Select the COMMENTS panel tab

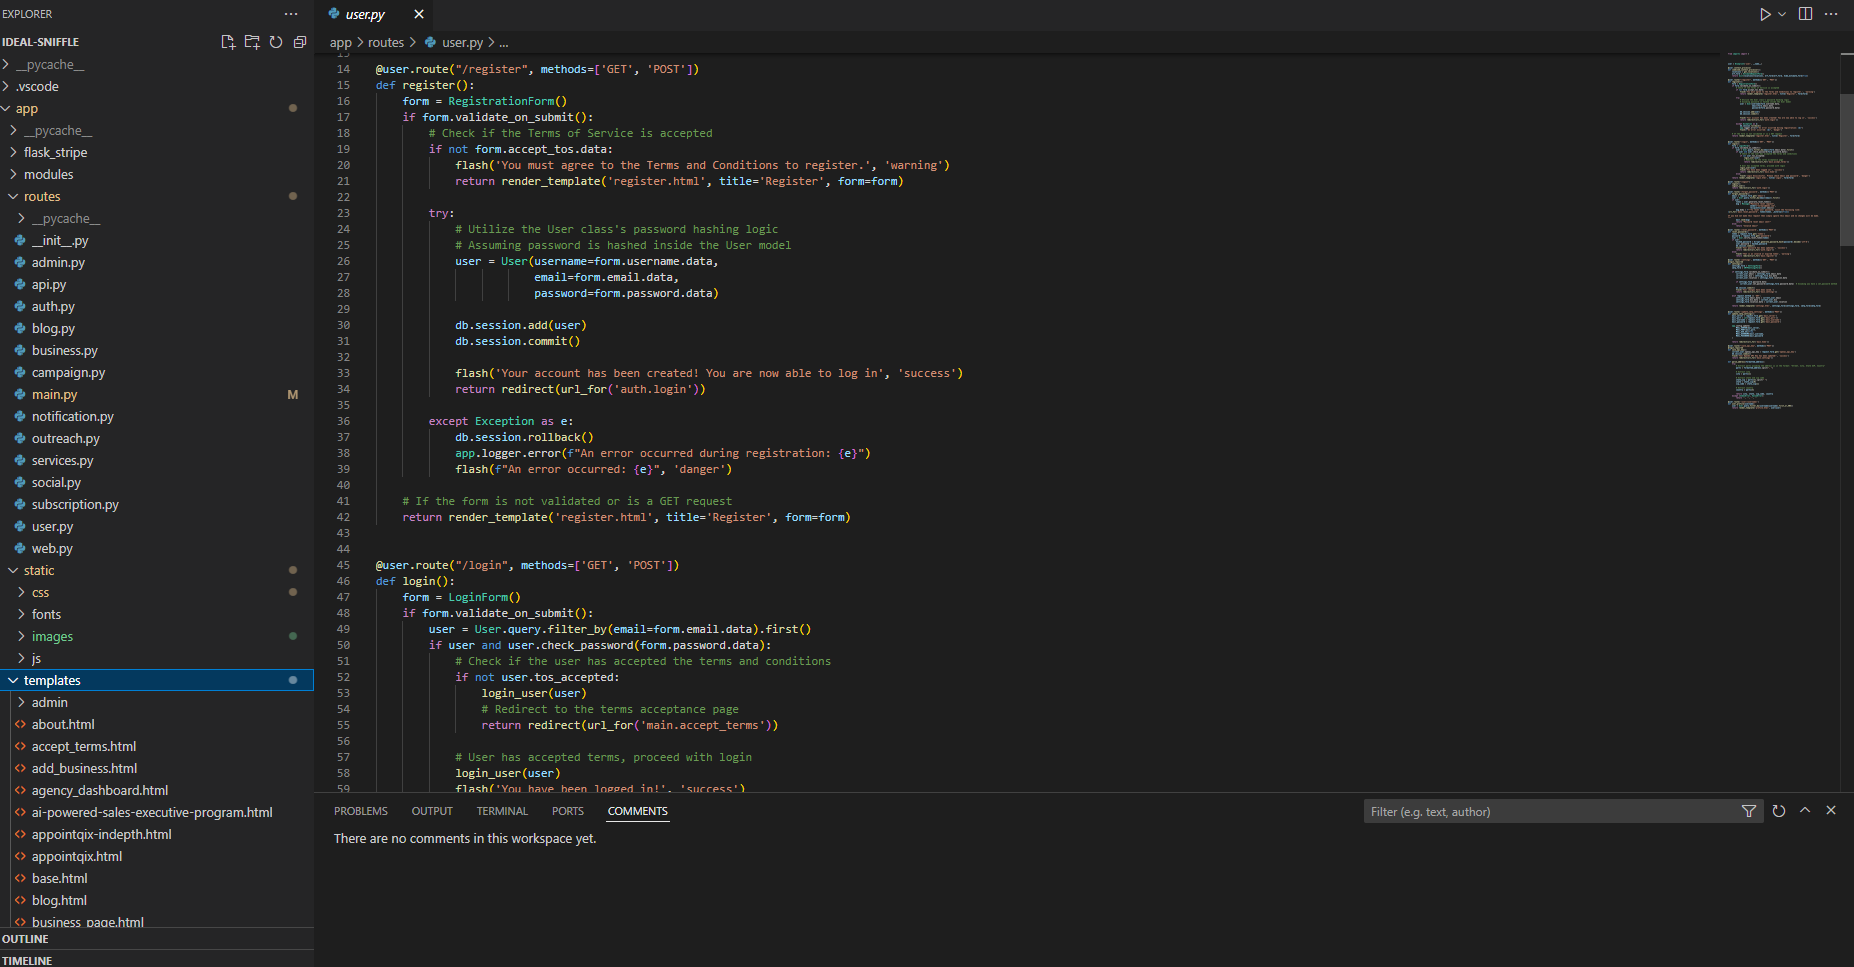click(638, 811)
